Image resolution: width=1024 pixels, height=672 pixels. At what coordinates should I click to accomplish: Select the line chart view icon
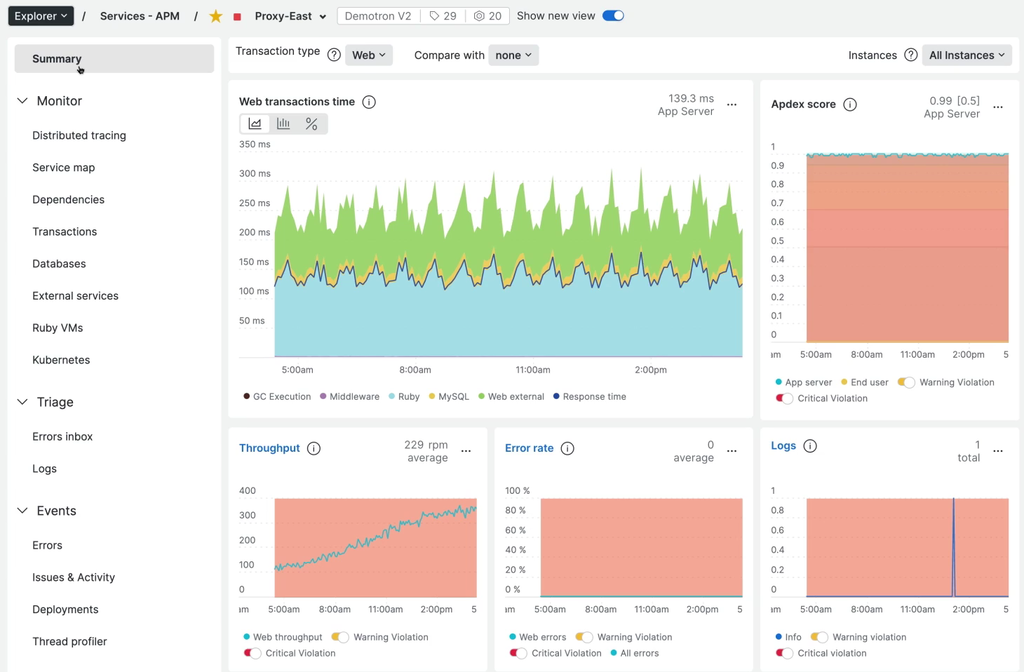pyautogui.click(x=254, y=123)
